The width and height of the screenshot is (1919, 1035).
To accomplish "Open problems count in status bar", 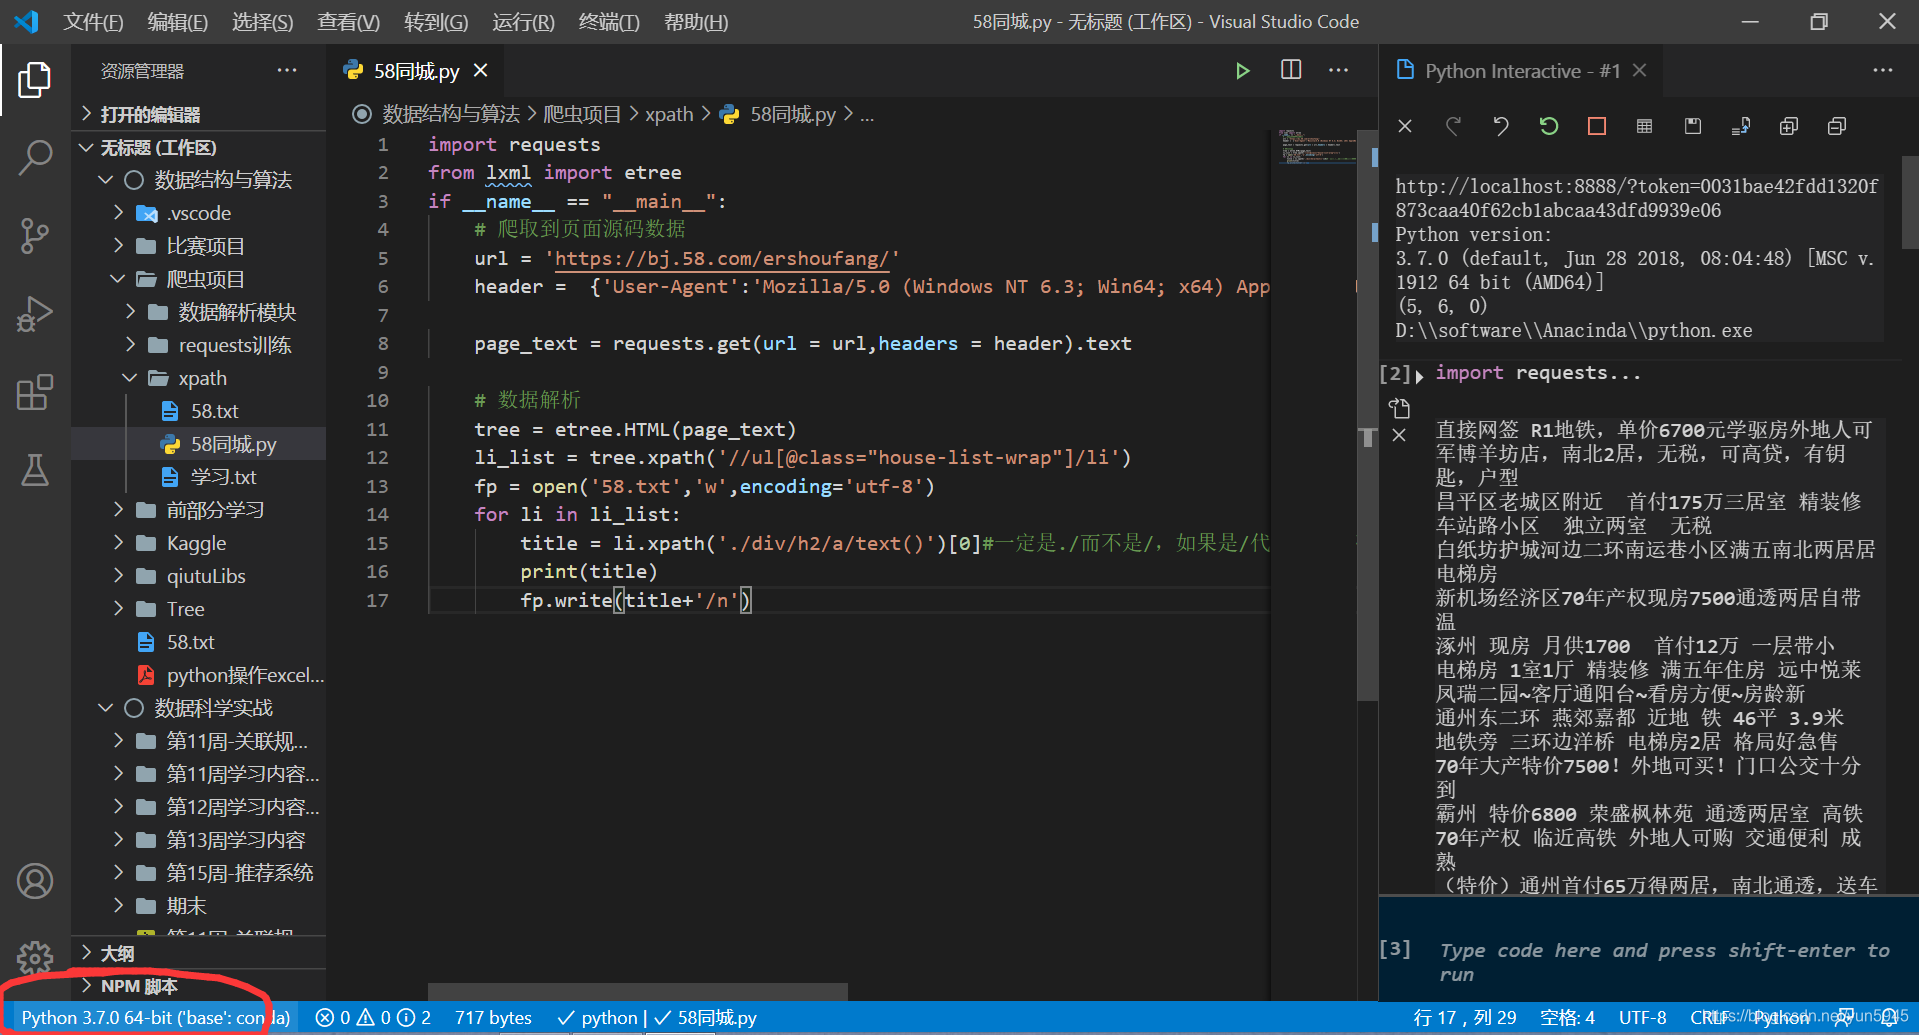I will tap(373, 1018).
